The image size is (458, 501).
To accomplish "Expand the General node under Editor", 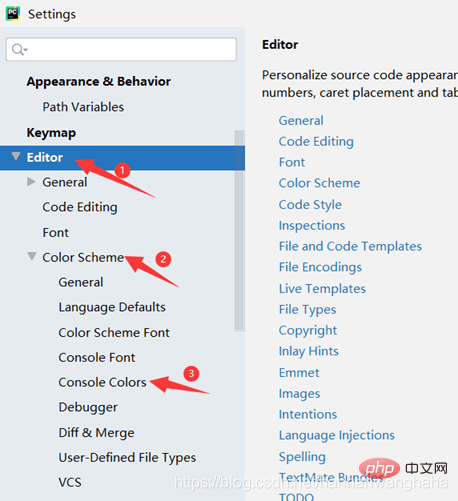I will pyautogui.click(x=31, y=182).
